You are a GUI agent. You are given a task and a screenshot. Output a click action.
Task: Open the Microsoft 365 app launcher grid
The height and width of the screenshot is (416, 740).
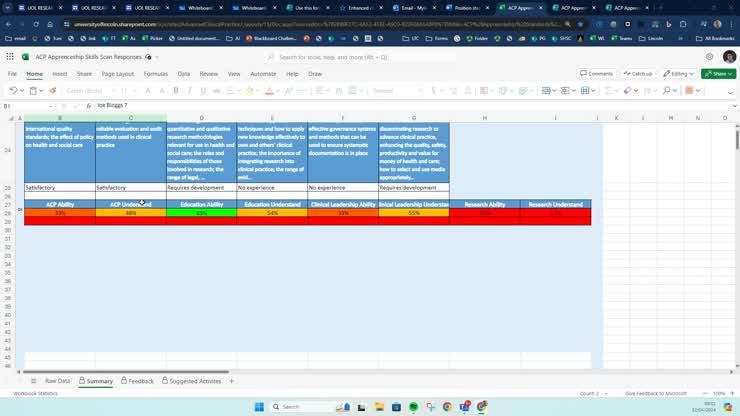[x=10, y=57]
